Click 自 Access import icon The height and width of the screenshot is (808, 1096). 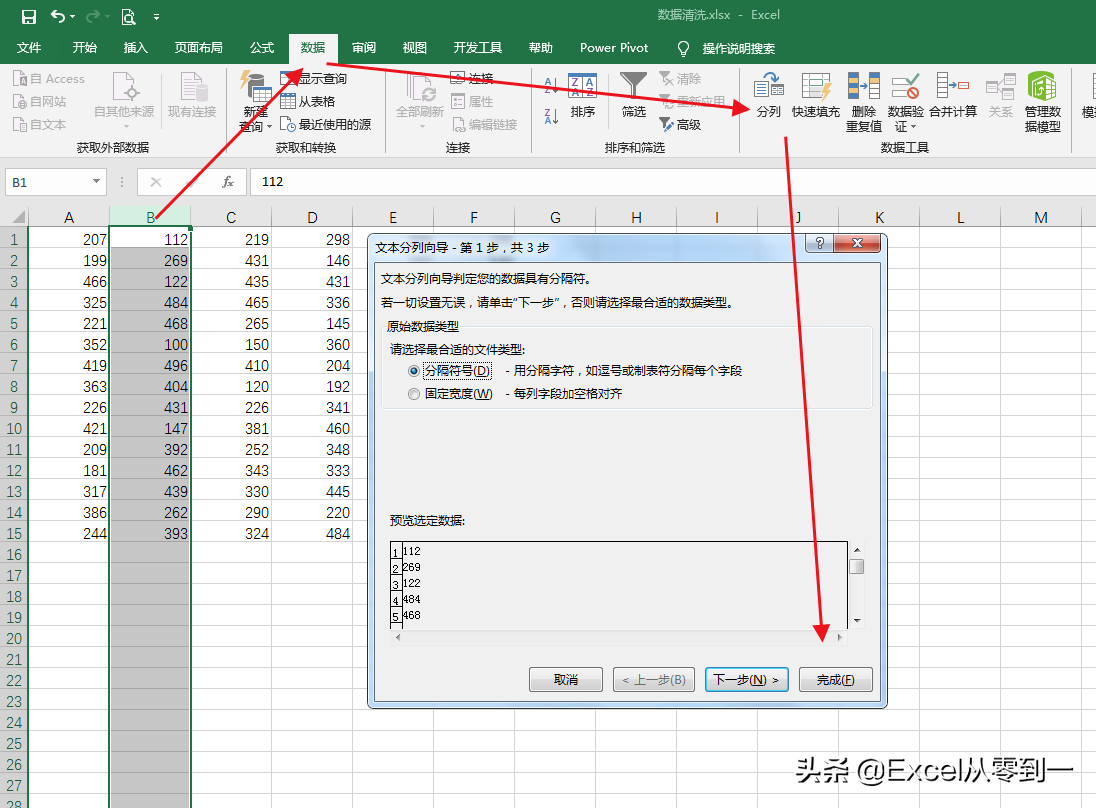point(49,79)
